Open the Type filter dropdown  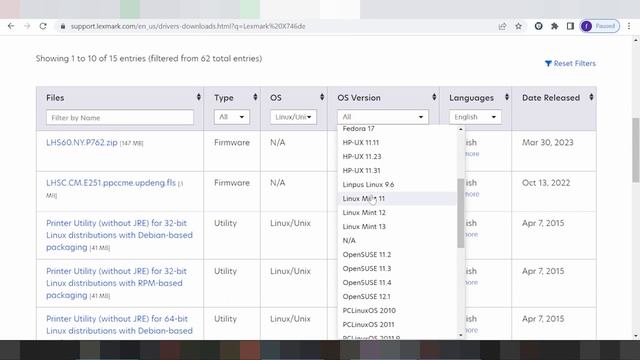[x=231, y=117]
